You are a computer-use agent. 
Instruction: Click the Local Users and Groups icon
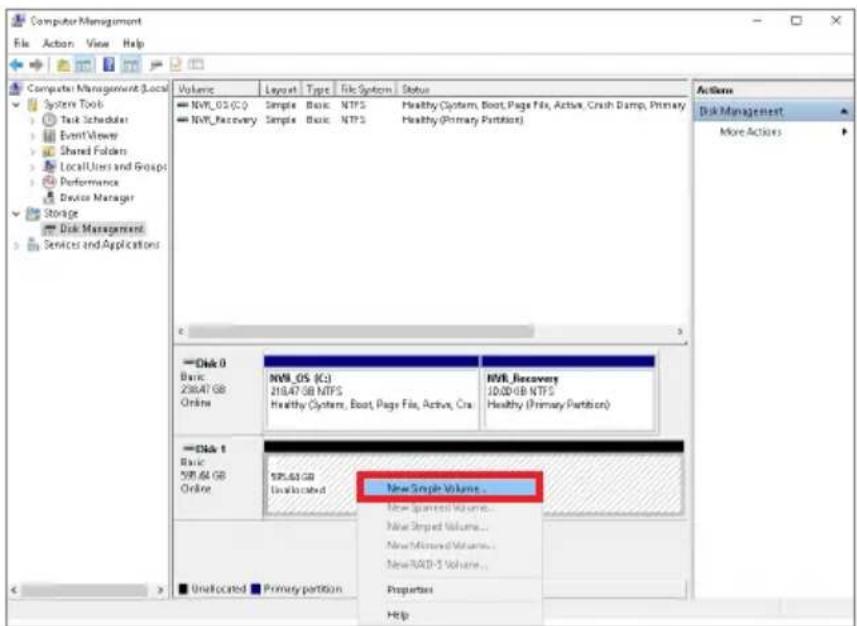[x=50, y=166]
